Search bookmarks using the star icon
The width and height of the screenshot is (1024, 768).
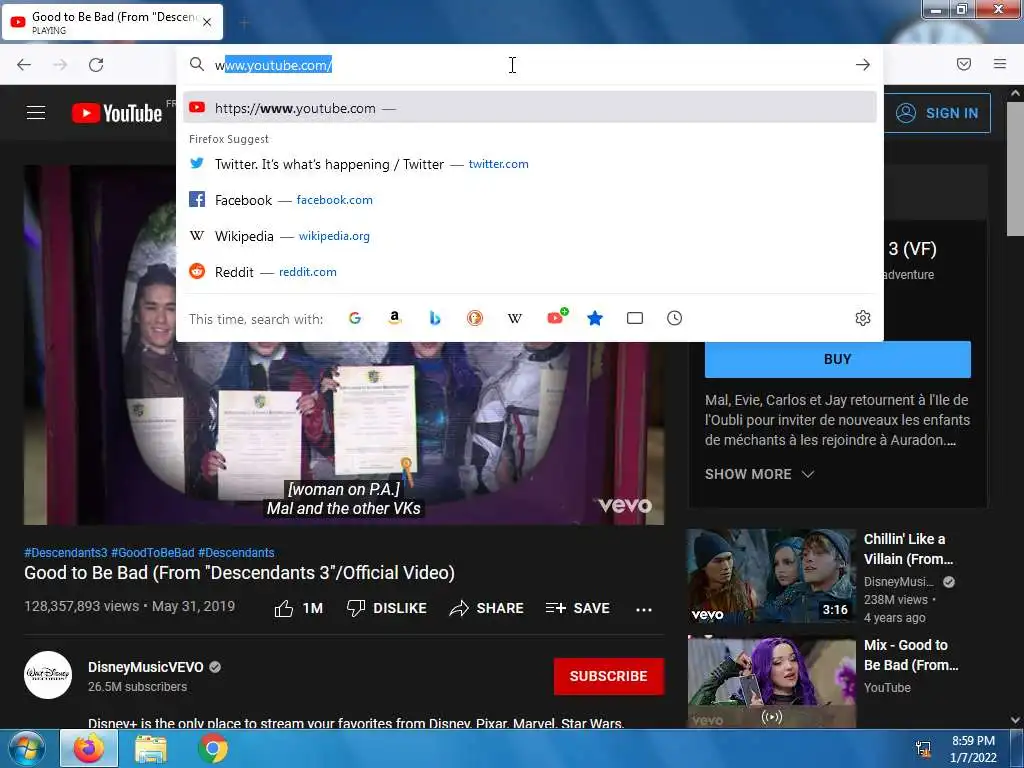[x=595, y=318]
